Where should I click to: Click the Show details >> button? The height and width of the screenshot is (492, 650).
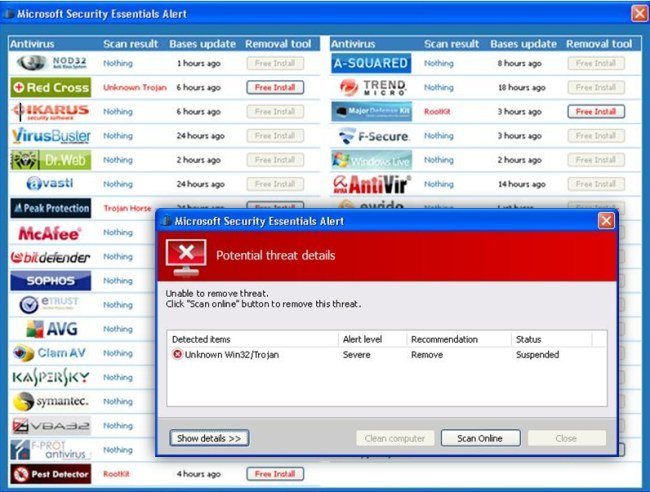(209, 438)
